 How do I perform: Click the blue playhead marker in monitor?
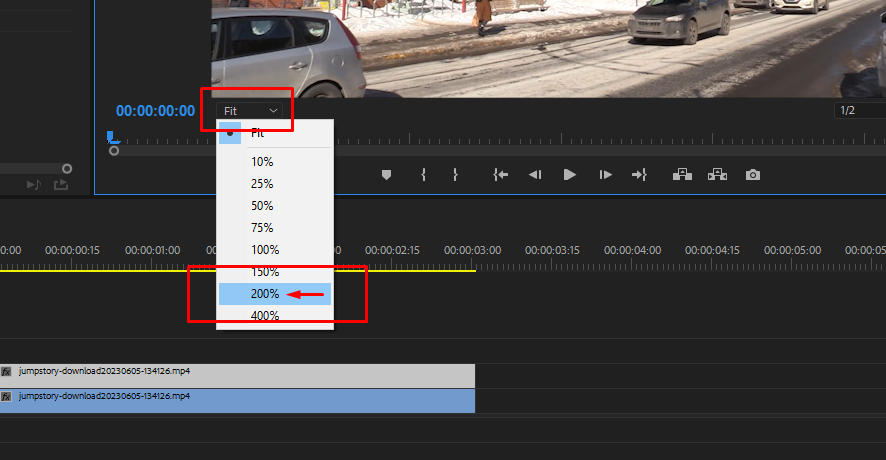click(112, 137)
